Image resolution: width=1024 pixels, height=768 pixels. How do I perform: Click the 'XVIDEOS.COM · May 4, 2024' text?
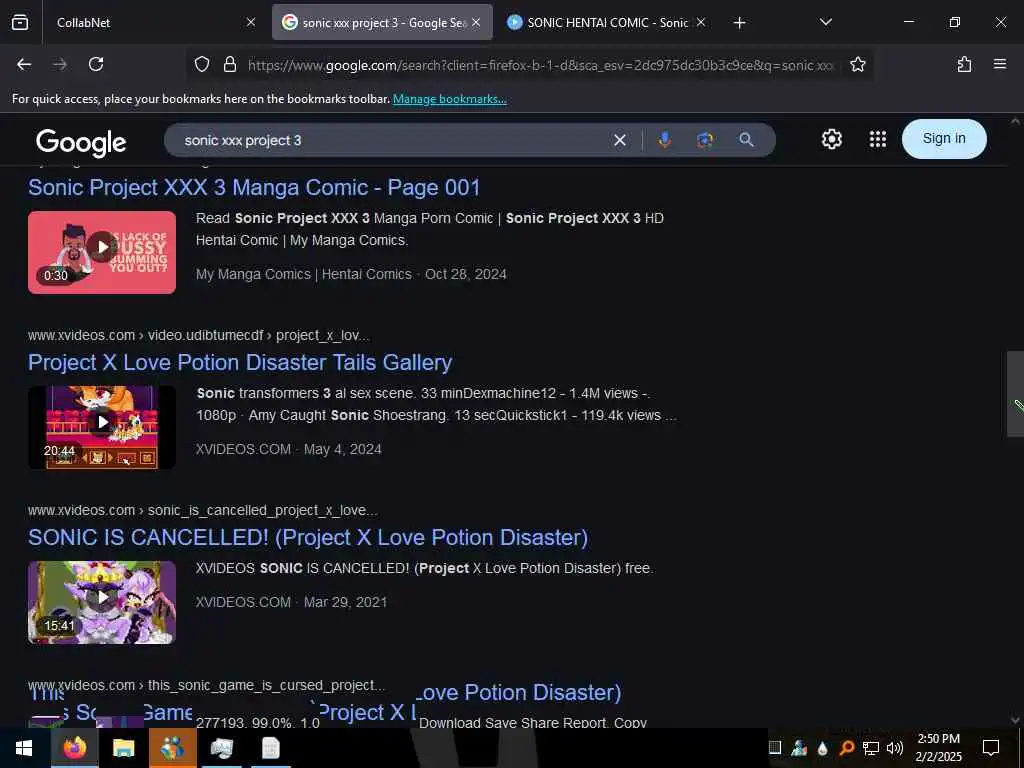click(x=289, y=449)
